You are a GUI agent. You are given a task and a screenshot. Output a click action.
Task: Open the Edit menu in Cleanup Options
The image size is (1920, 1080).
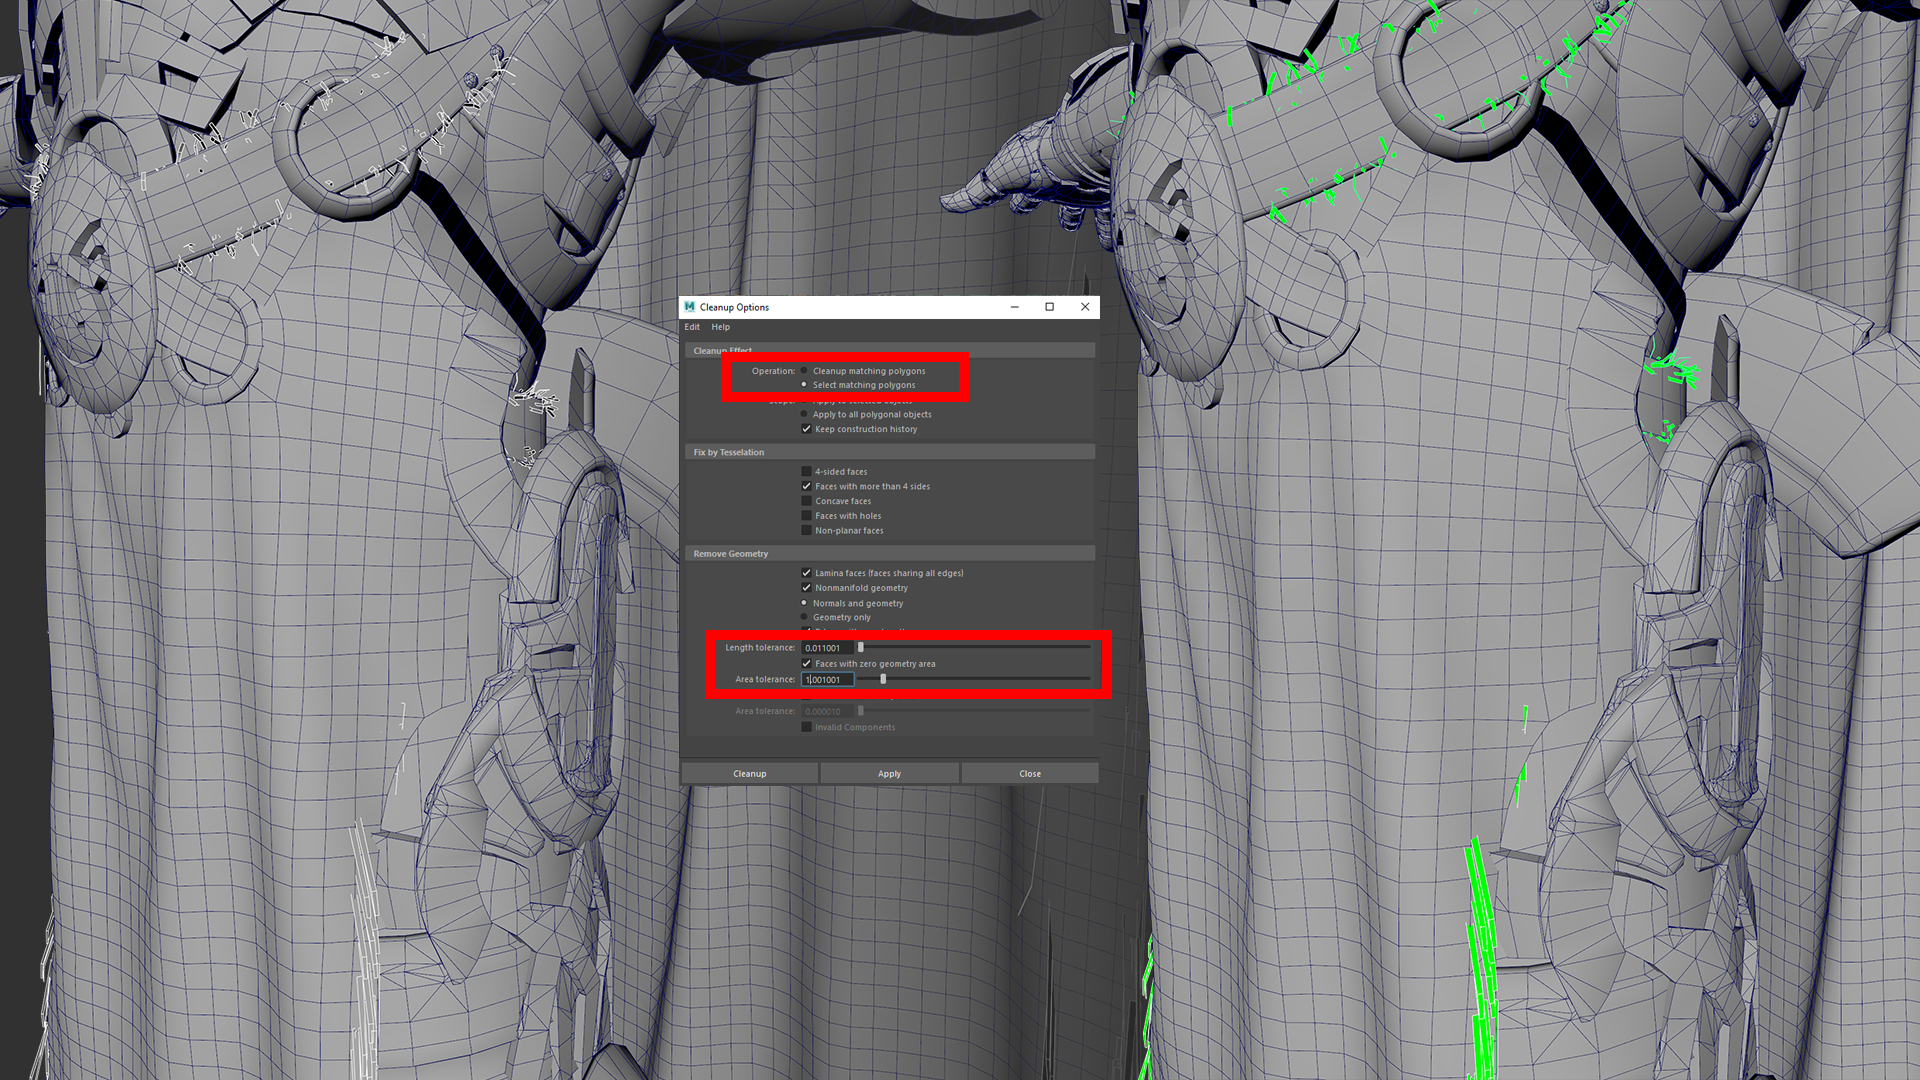[x=692, y=327]
